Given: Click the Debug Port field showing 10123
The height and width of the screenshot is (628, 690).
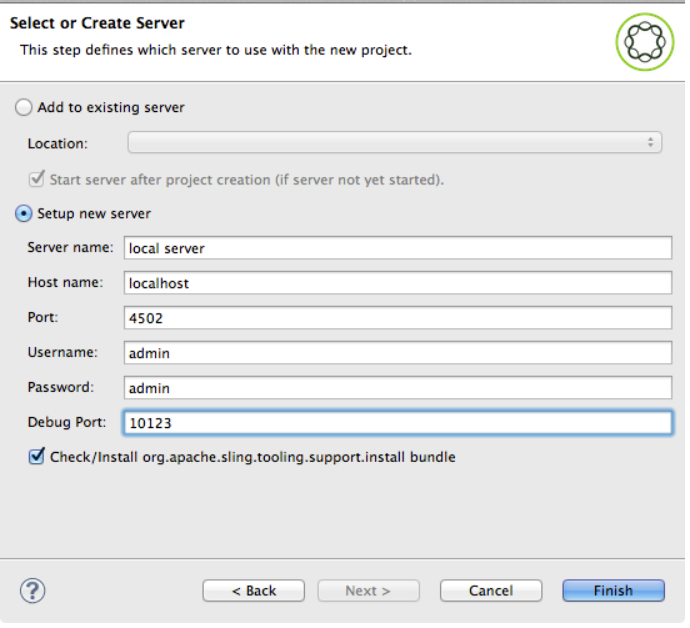Looking at the screenshot, I should pyautogui.click(x=398, y=423).
